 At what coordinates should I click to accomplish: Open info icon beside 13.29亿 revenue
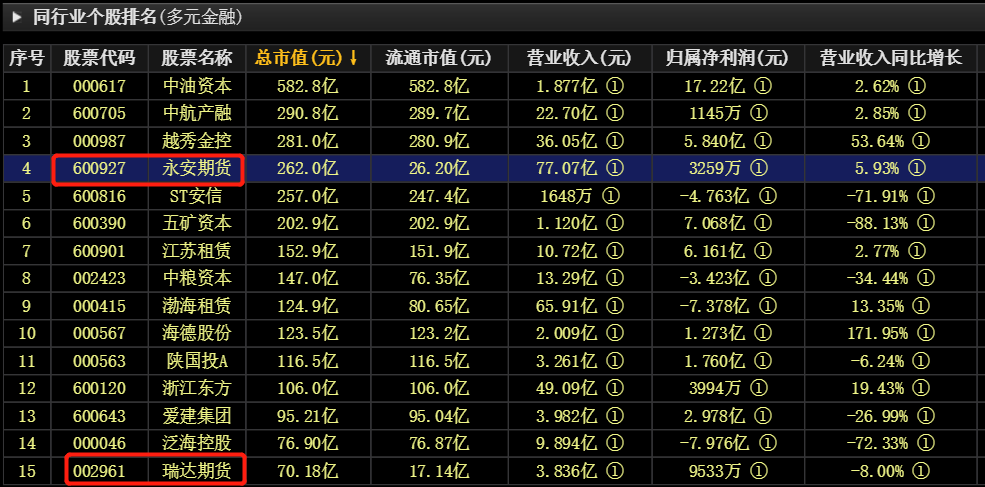tap(615, 278)
